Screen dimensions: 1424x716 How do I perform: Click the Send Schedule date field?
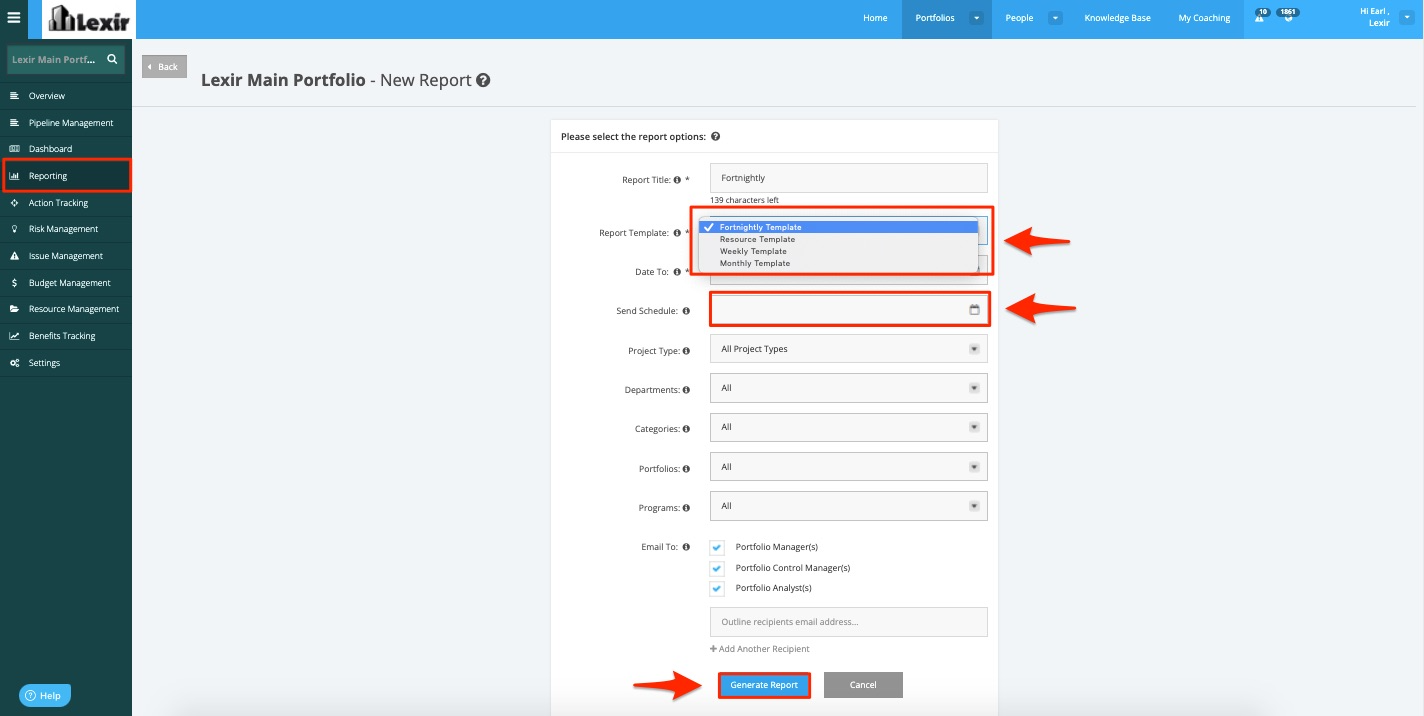coord(848,310)
